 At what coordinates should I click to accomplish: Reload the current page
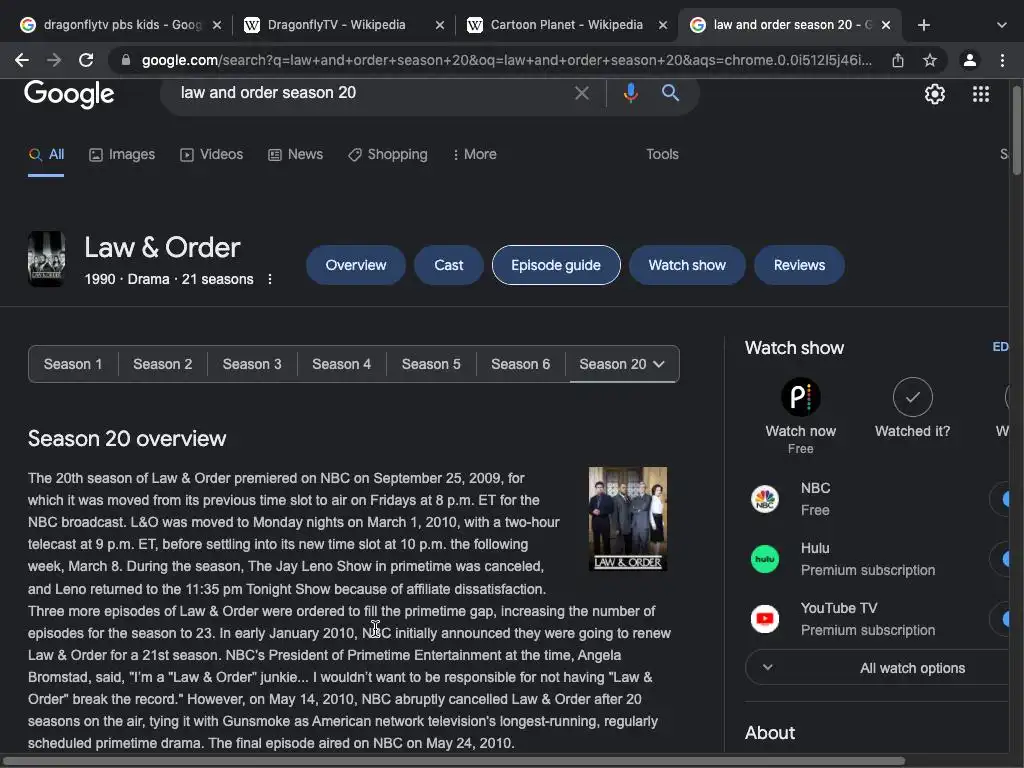click(86, 60)
